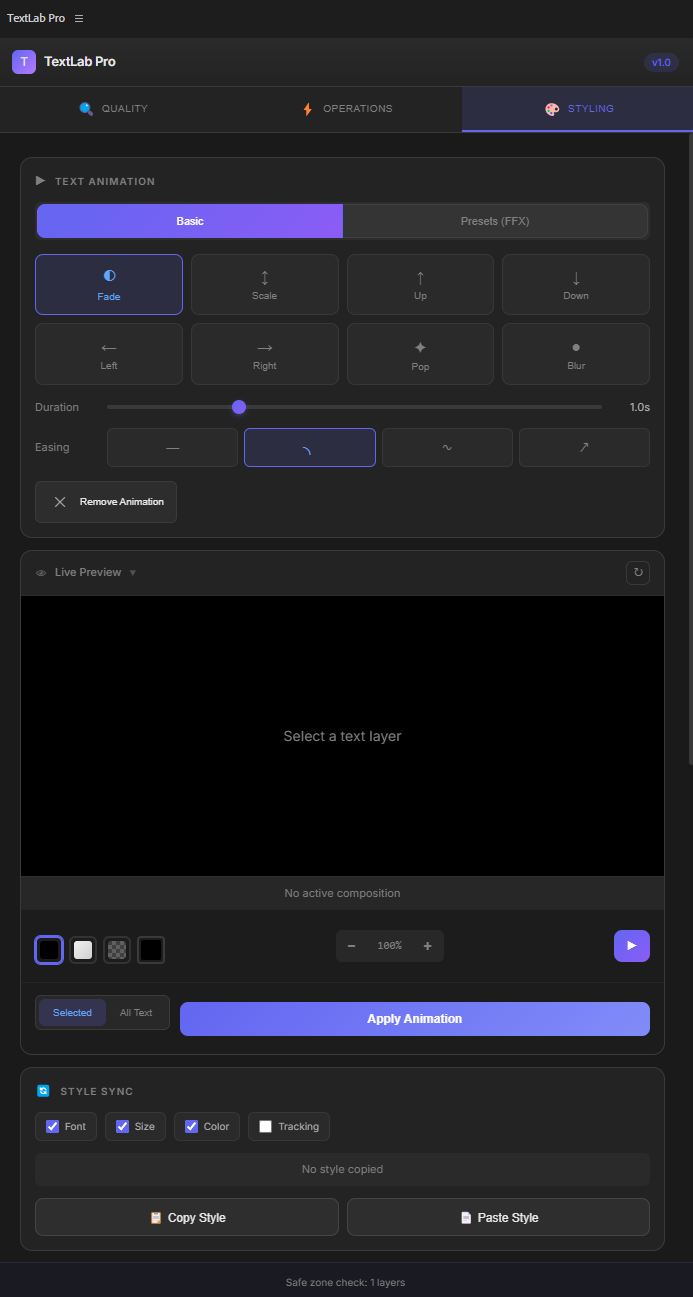Choose the Scale animation

tap(265, 285)
